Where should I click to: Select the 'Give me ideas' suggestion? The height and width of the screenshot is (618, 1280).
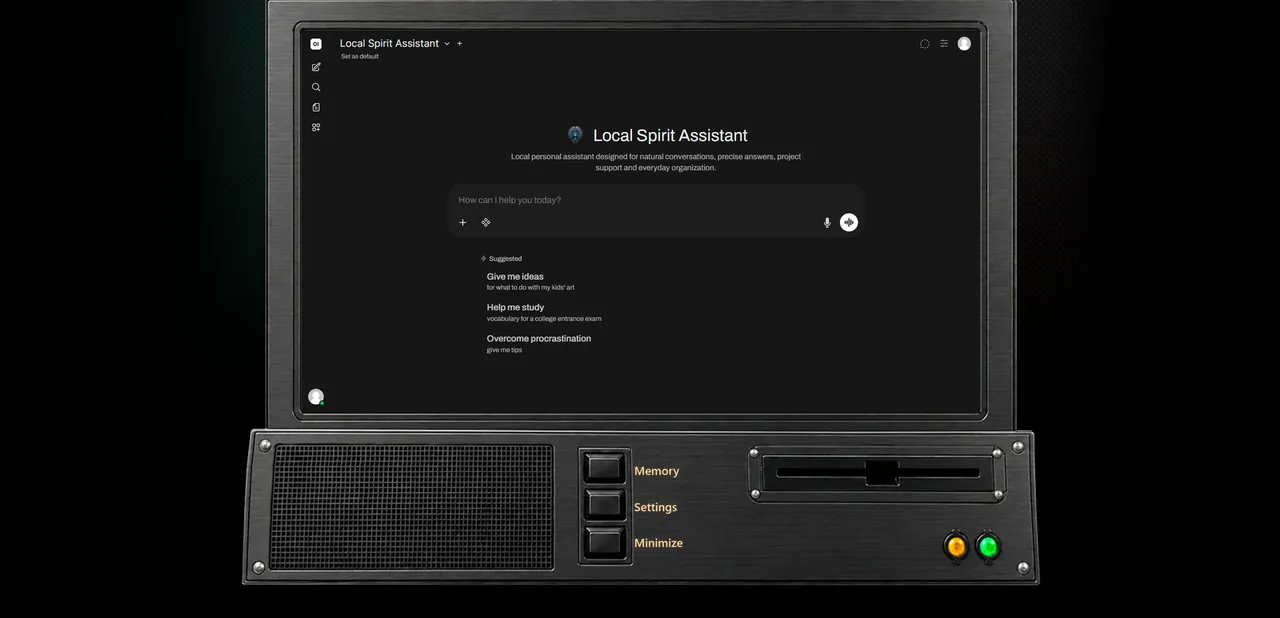(531, 281)
